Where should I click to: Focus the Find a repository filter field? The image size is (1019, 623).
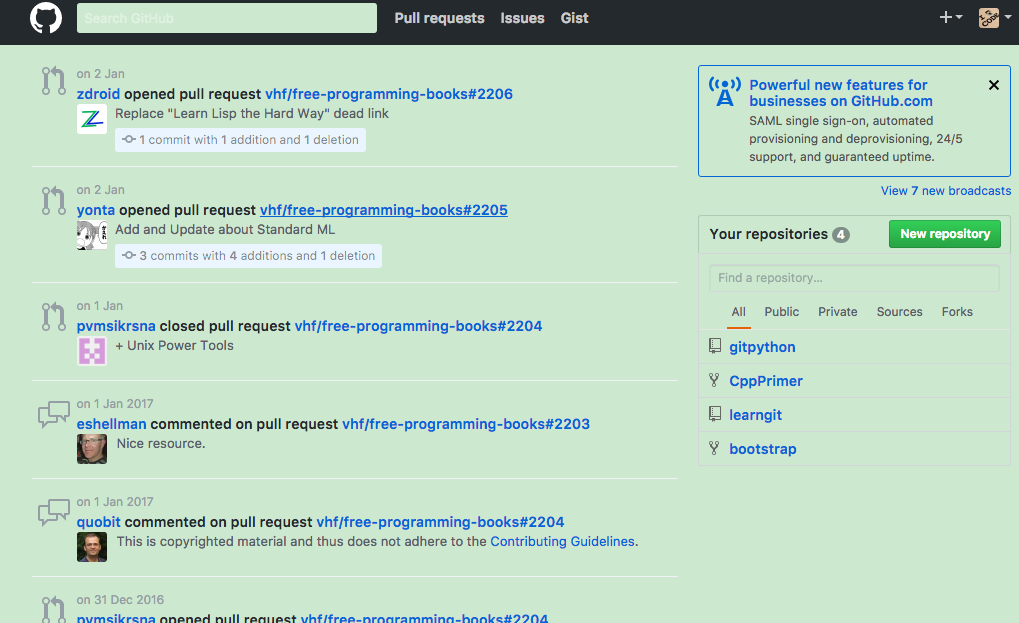(x=854, y=278)
